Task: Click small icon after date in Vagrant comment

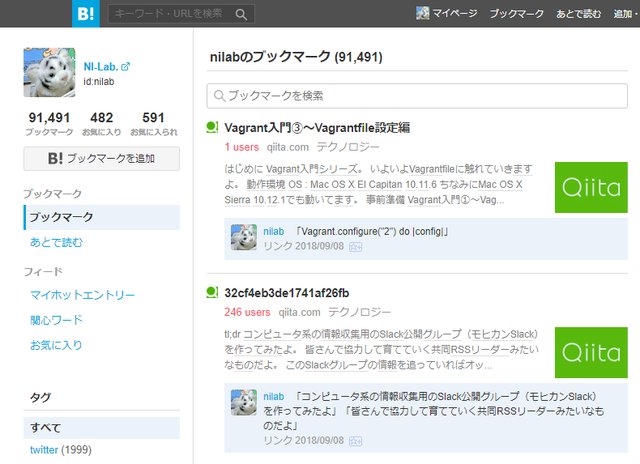Action: pos(356,247)
